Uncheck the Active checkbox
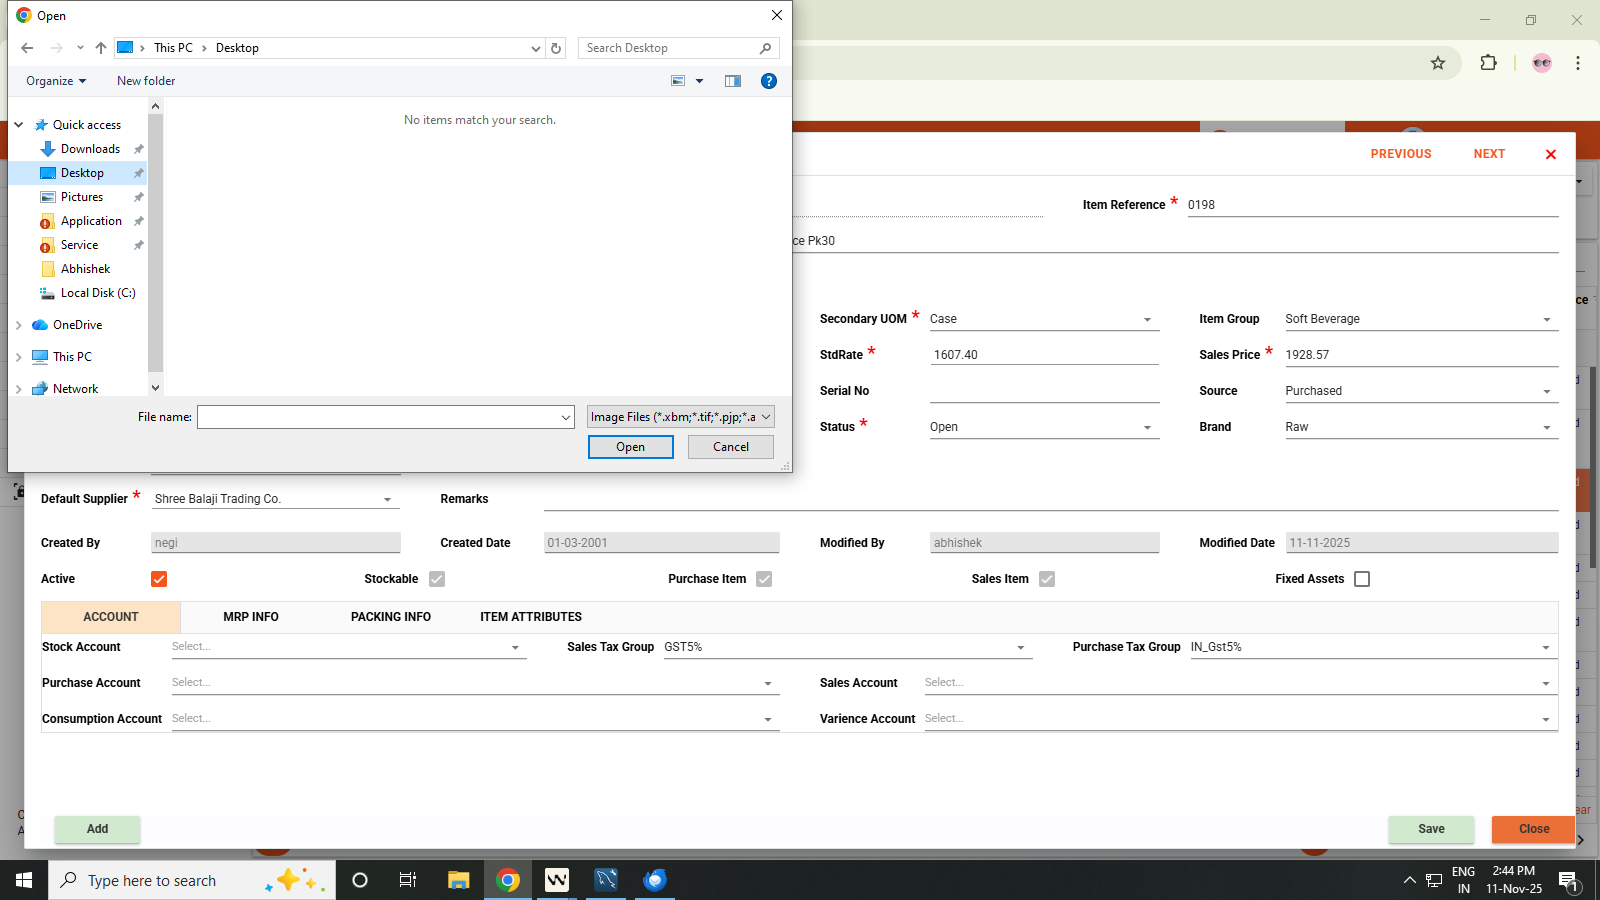Image resolution: width=1600 pixels, height=900 pixels. pyautogui.click(x=159, y=579)
